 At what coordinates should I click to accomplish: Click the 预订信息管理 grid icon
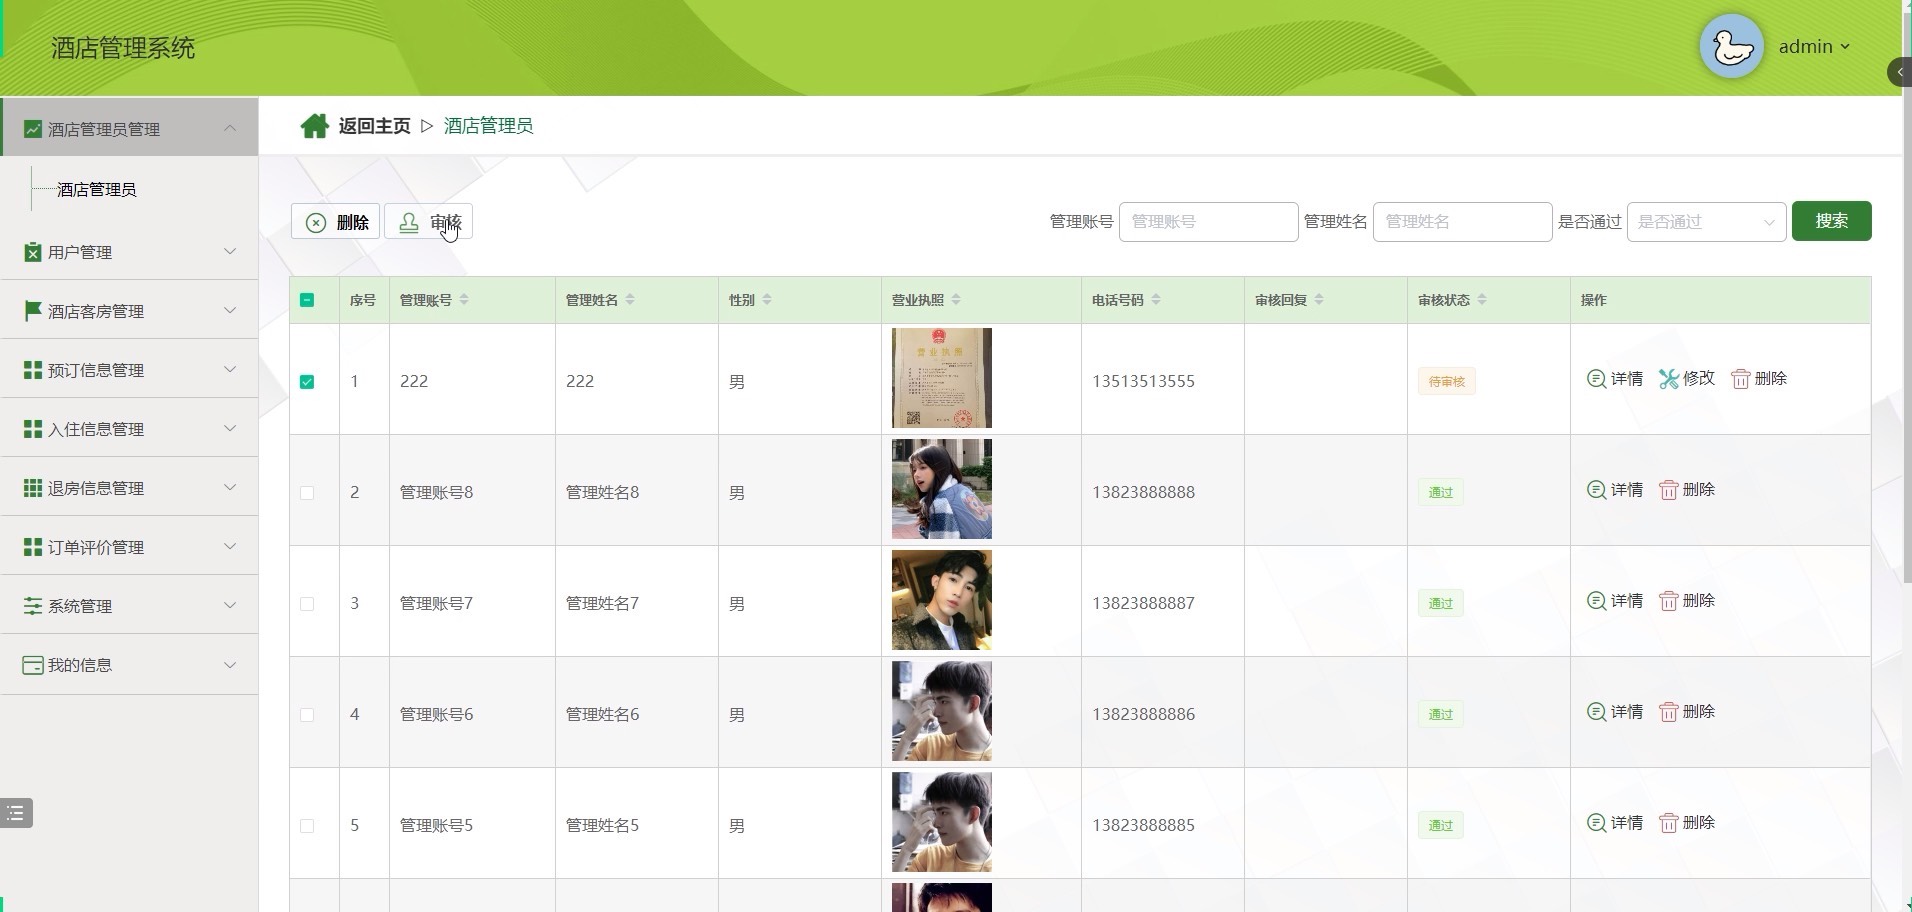click(x=33, y=370)
